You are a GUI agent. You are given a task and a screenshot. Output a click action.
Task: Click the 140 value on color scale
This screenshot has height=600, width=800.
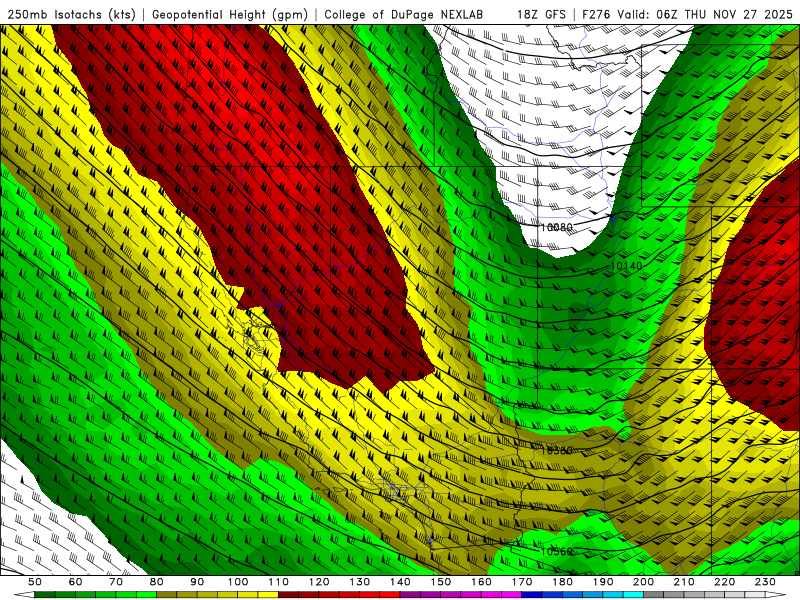pos(400,582)
